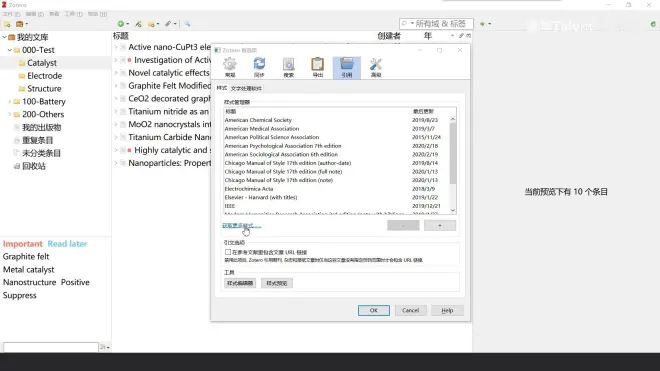Click the Add Attachment paperclip icon
The width and height of the screenshot is (660, 371).
[x=168, y=24]
